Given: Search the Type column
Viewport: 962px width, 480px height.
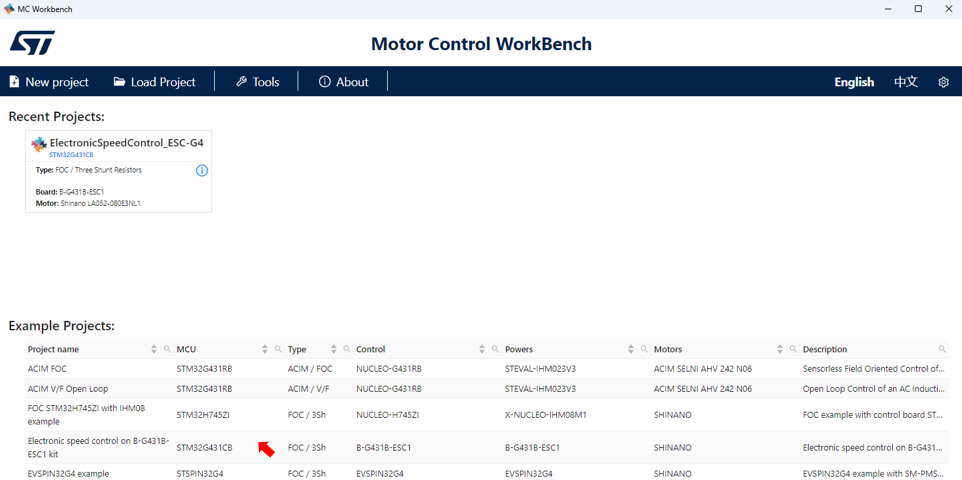Looking at the screenshot, I should click(x=347, y=349).
